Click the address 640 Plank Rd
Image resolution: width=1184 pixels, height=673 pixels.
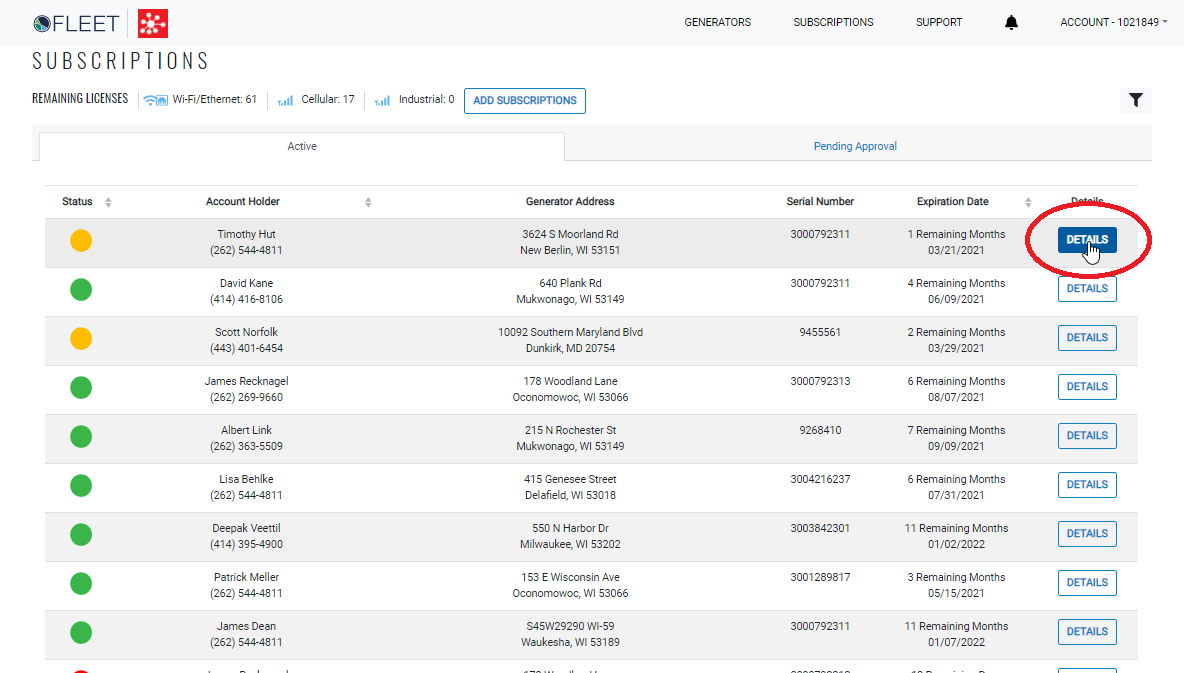pyautogui.click(x=570, y=283)
